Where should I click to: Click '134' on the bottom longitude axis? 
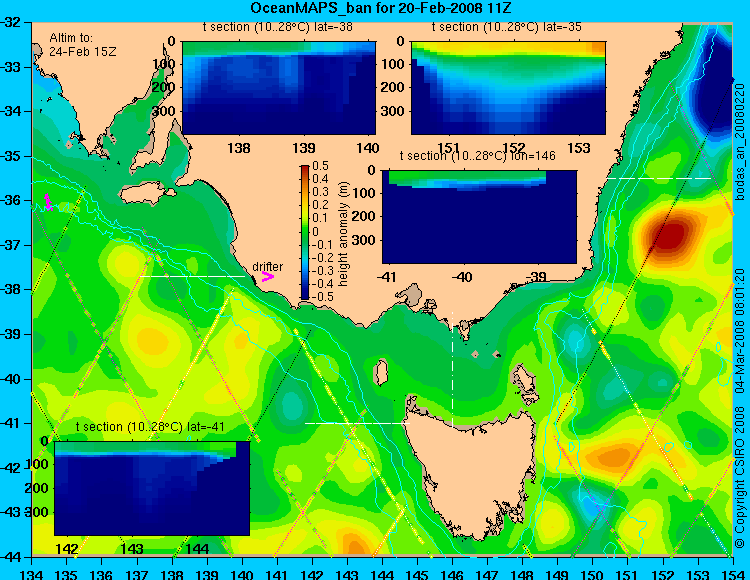coord(32,574)
